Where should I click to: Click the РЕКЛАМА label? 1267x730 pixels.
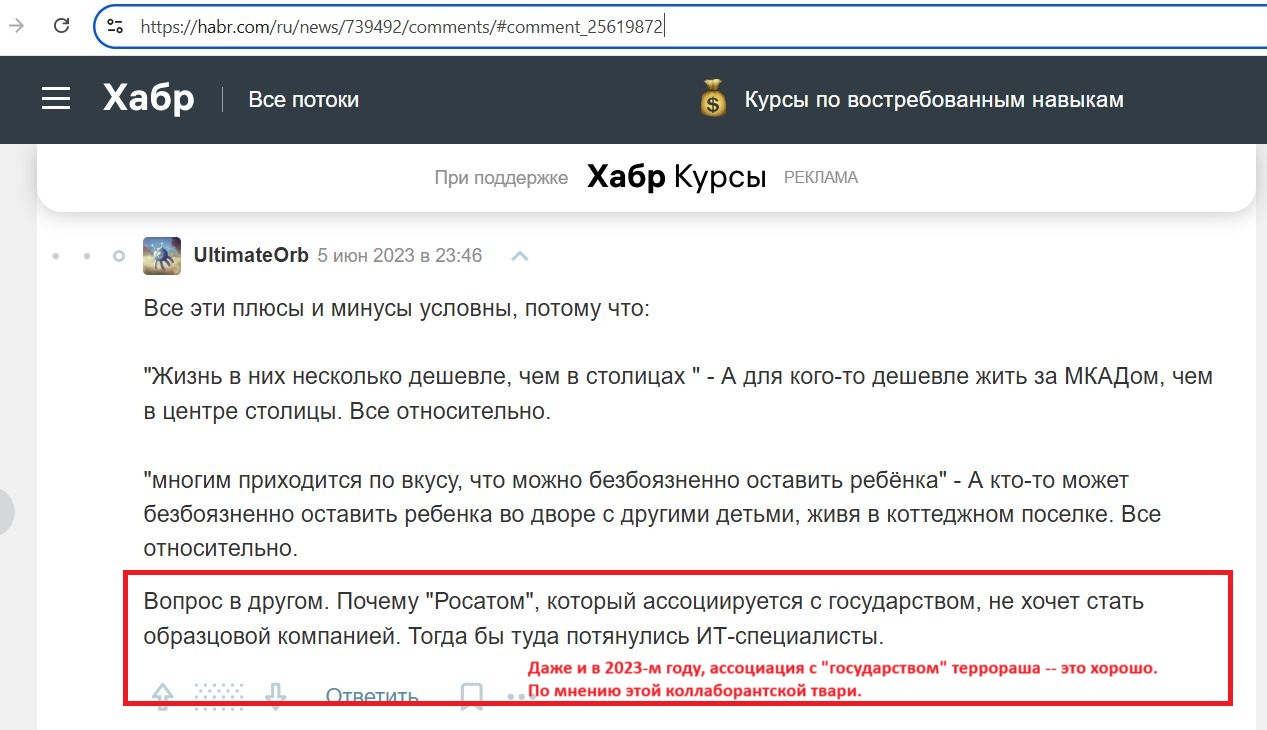(820, 178)
